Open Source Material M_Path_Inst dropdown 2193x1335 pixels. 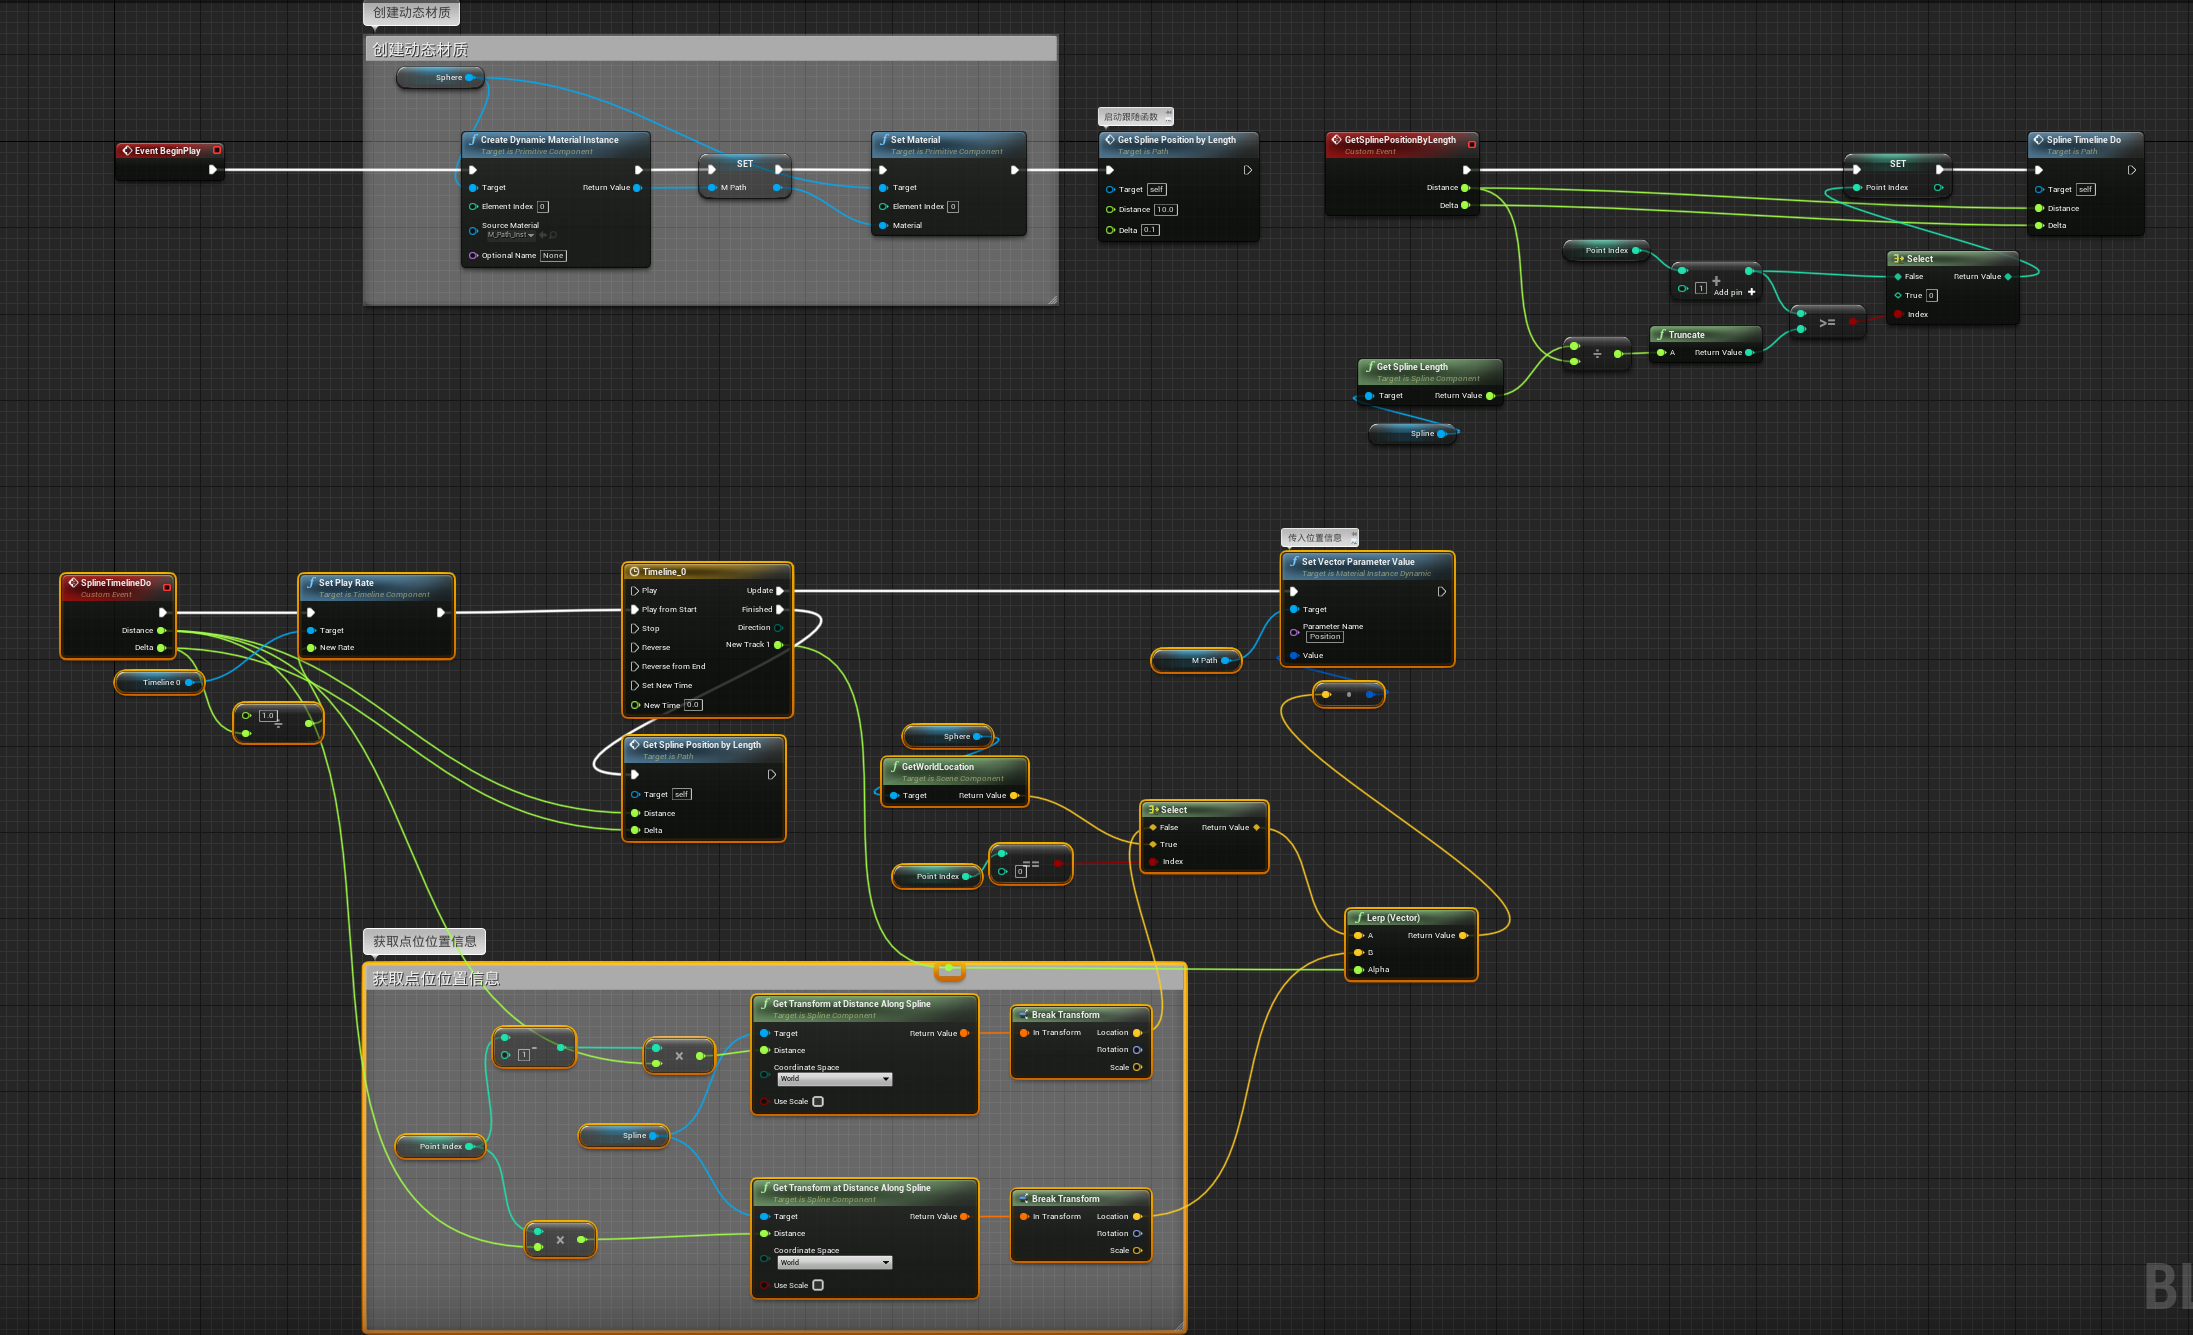[511, 235]
